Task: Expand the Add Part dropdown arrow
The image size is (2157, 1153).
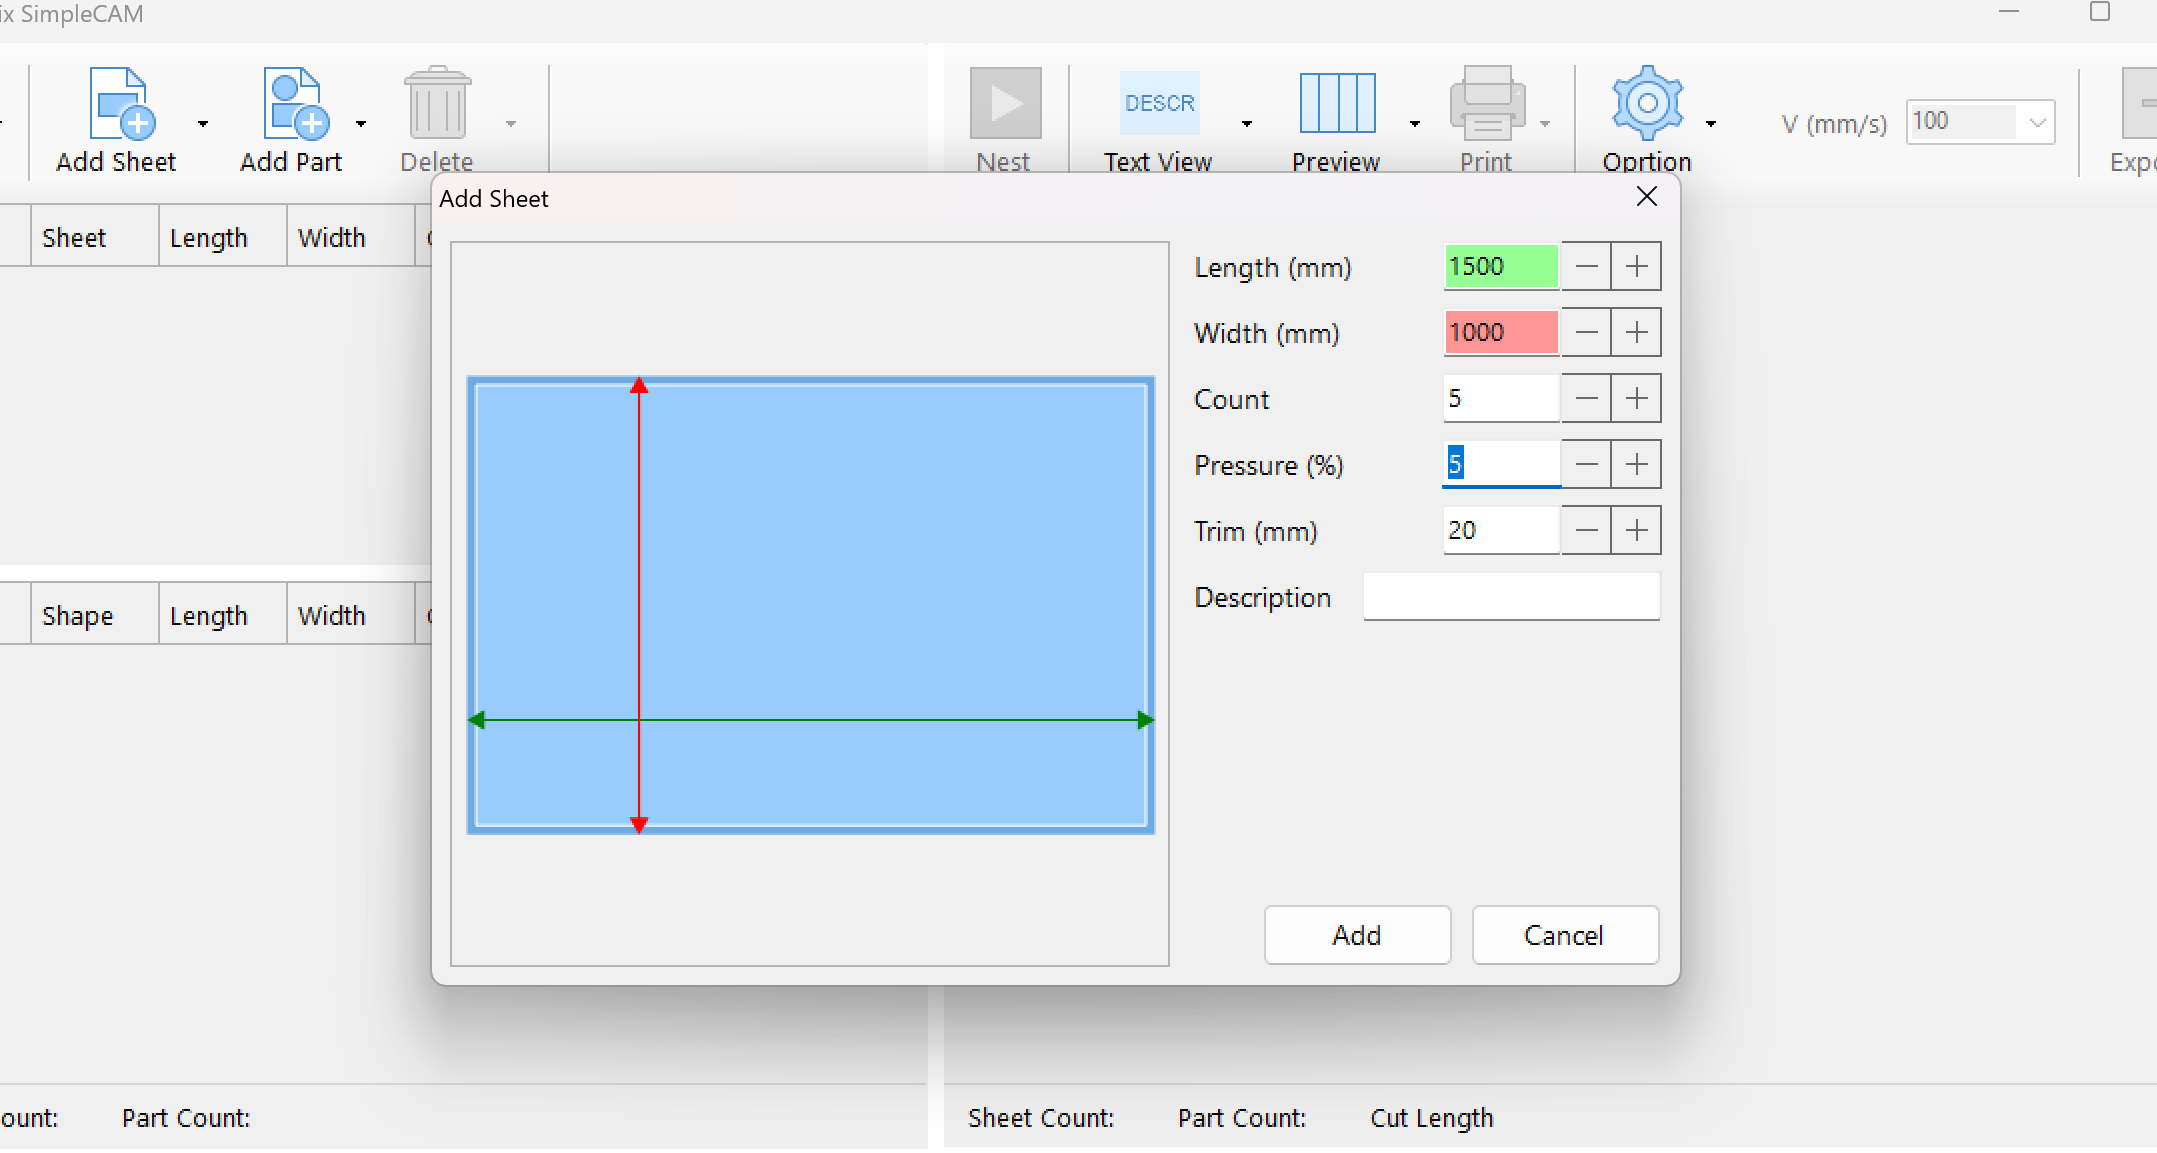Action: pos(361,124)
